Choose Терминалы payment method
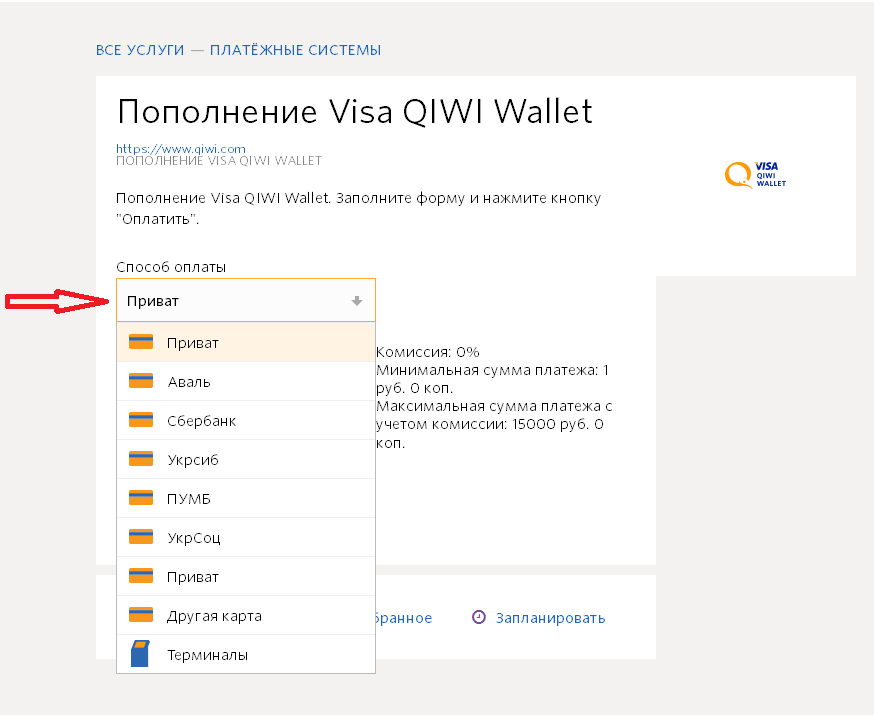The image size is (874, 723). click(x=207, y=655)
